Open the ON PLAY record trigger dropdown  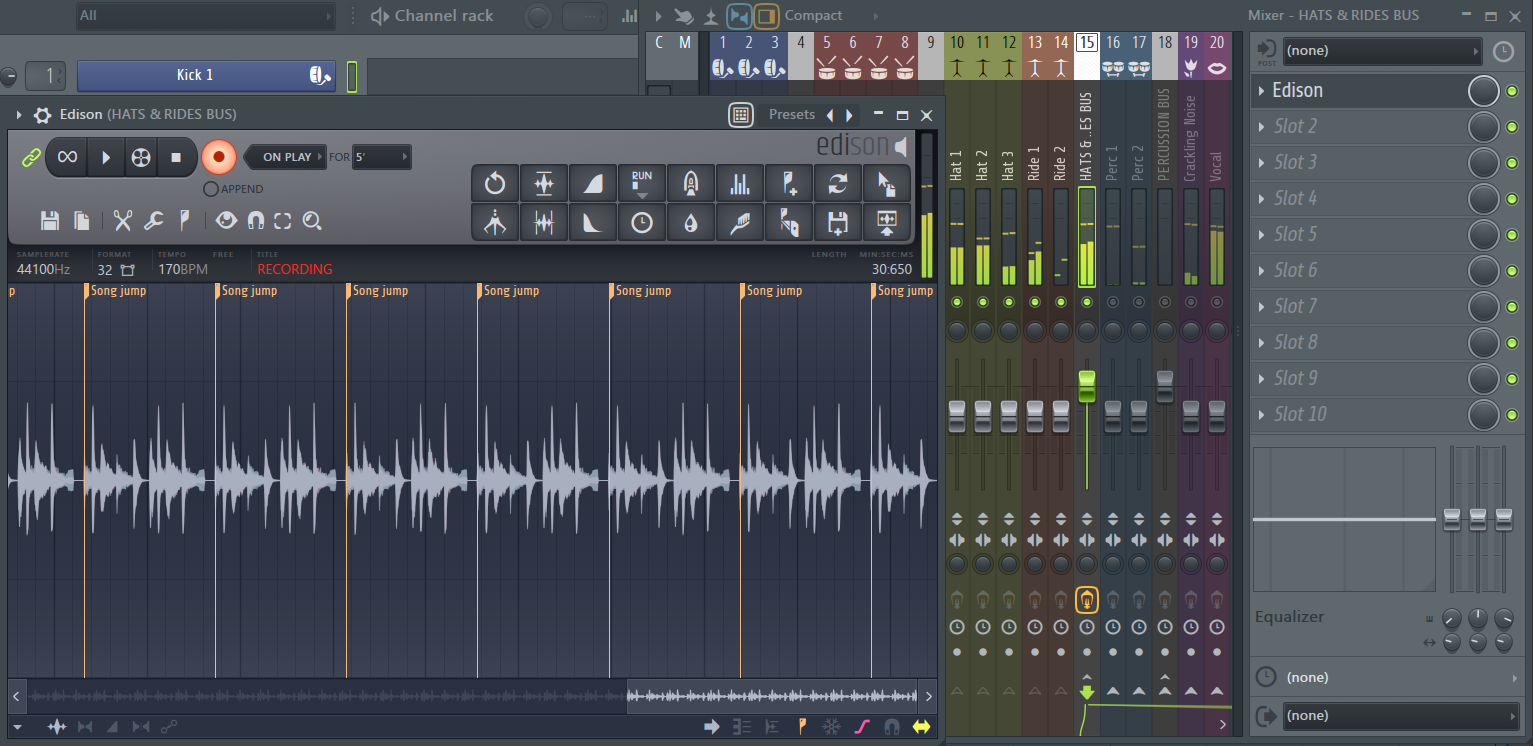(286, 157)
